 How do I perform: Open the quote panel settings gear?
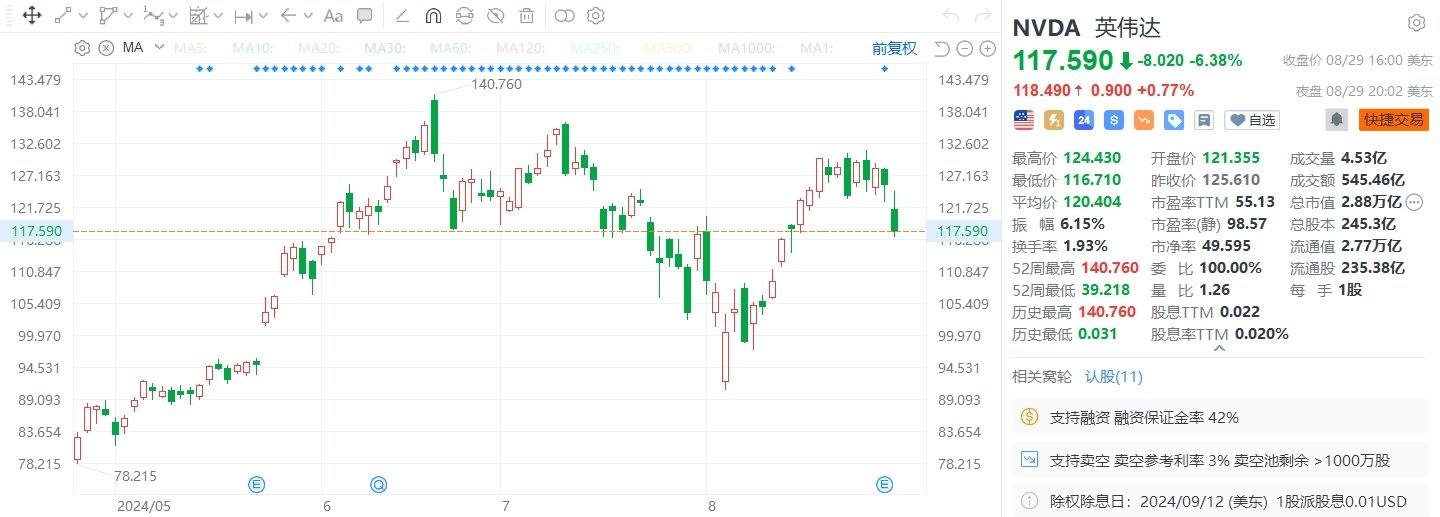pos(1416,23)
